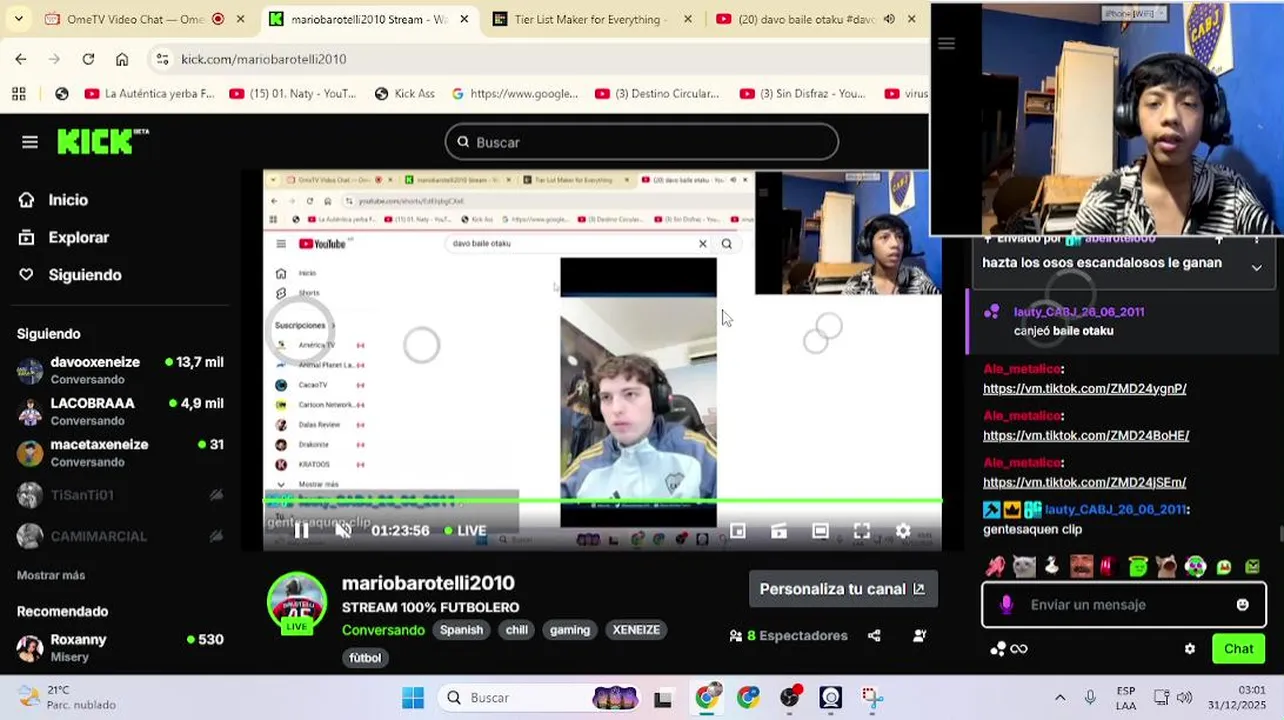Toggle theater mode in player
1284x720 pixels.
pyautogui.click(x=820, y=531)
